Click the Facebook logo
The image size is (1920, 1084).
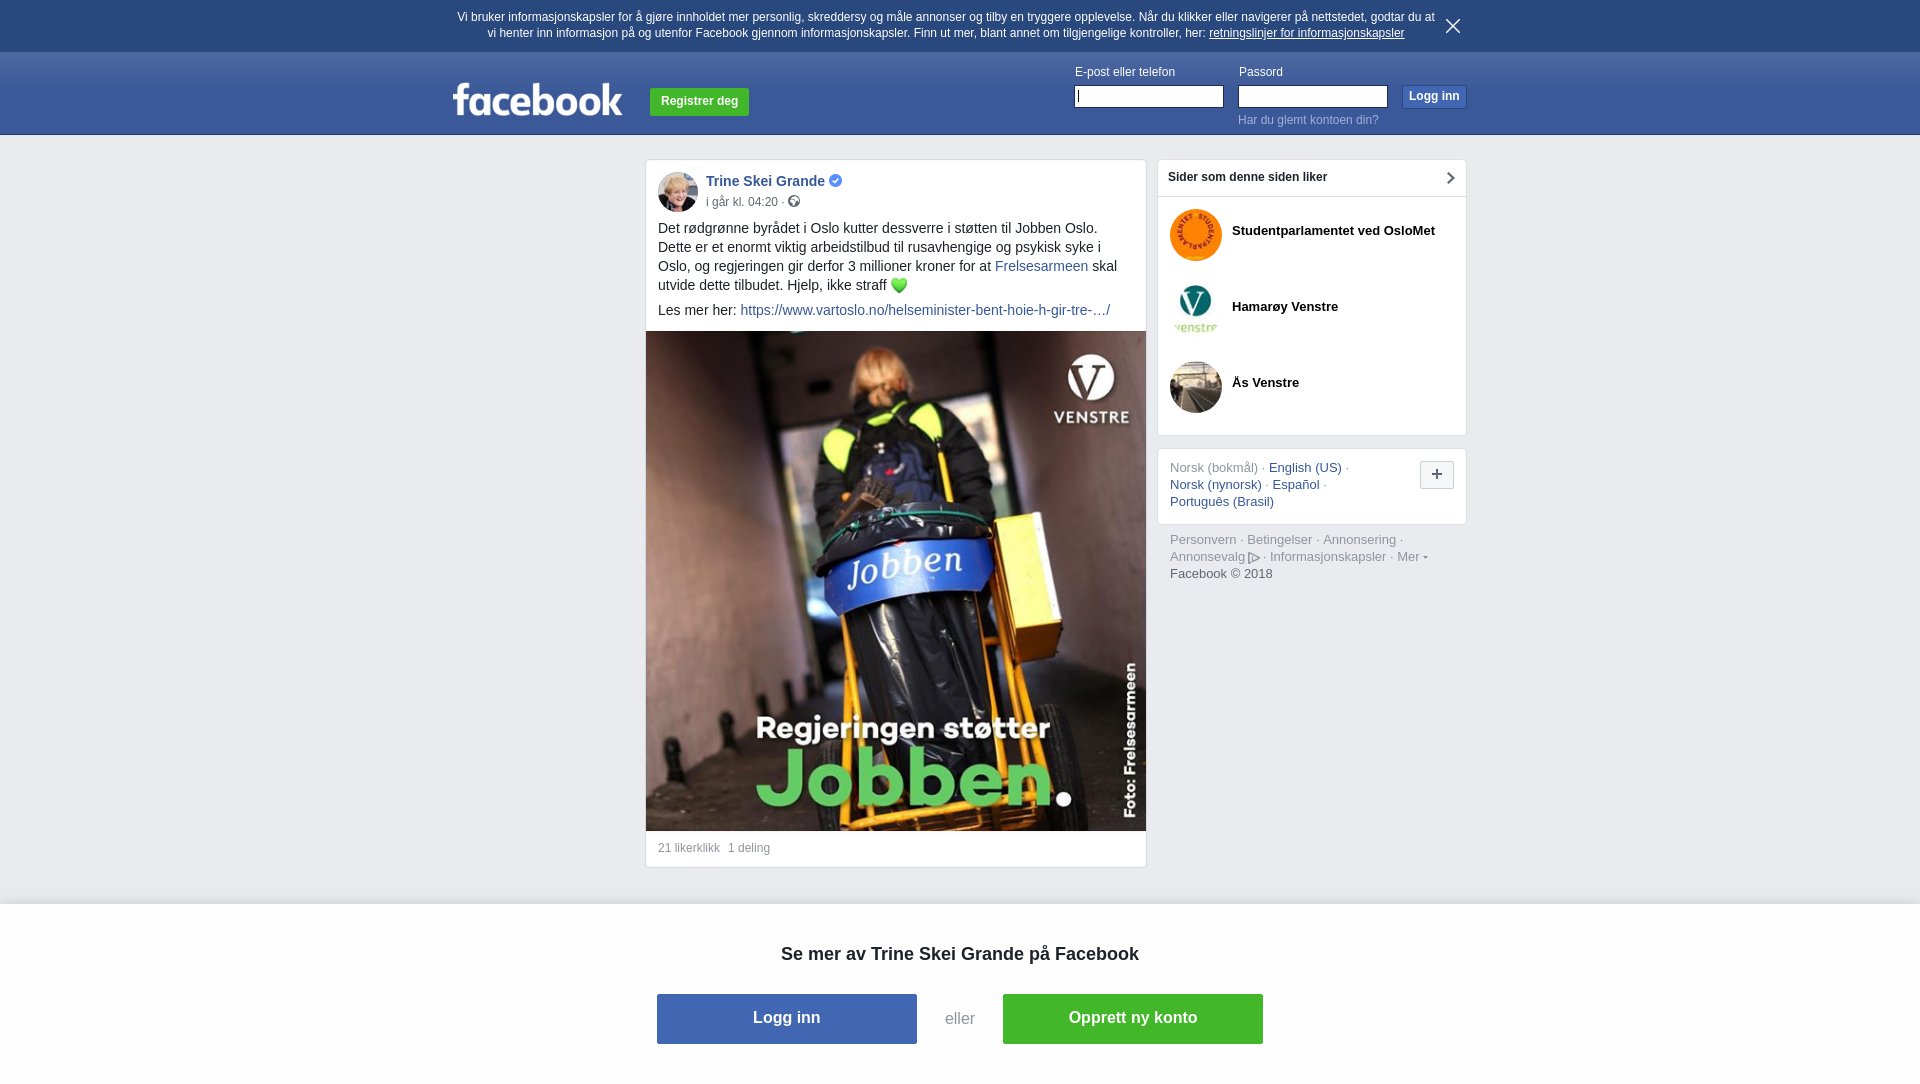point(537,99)
